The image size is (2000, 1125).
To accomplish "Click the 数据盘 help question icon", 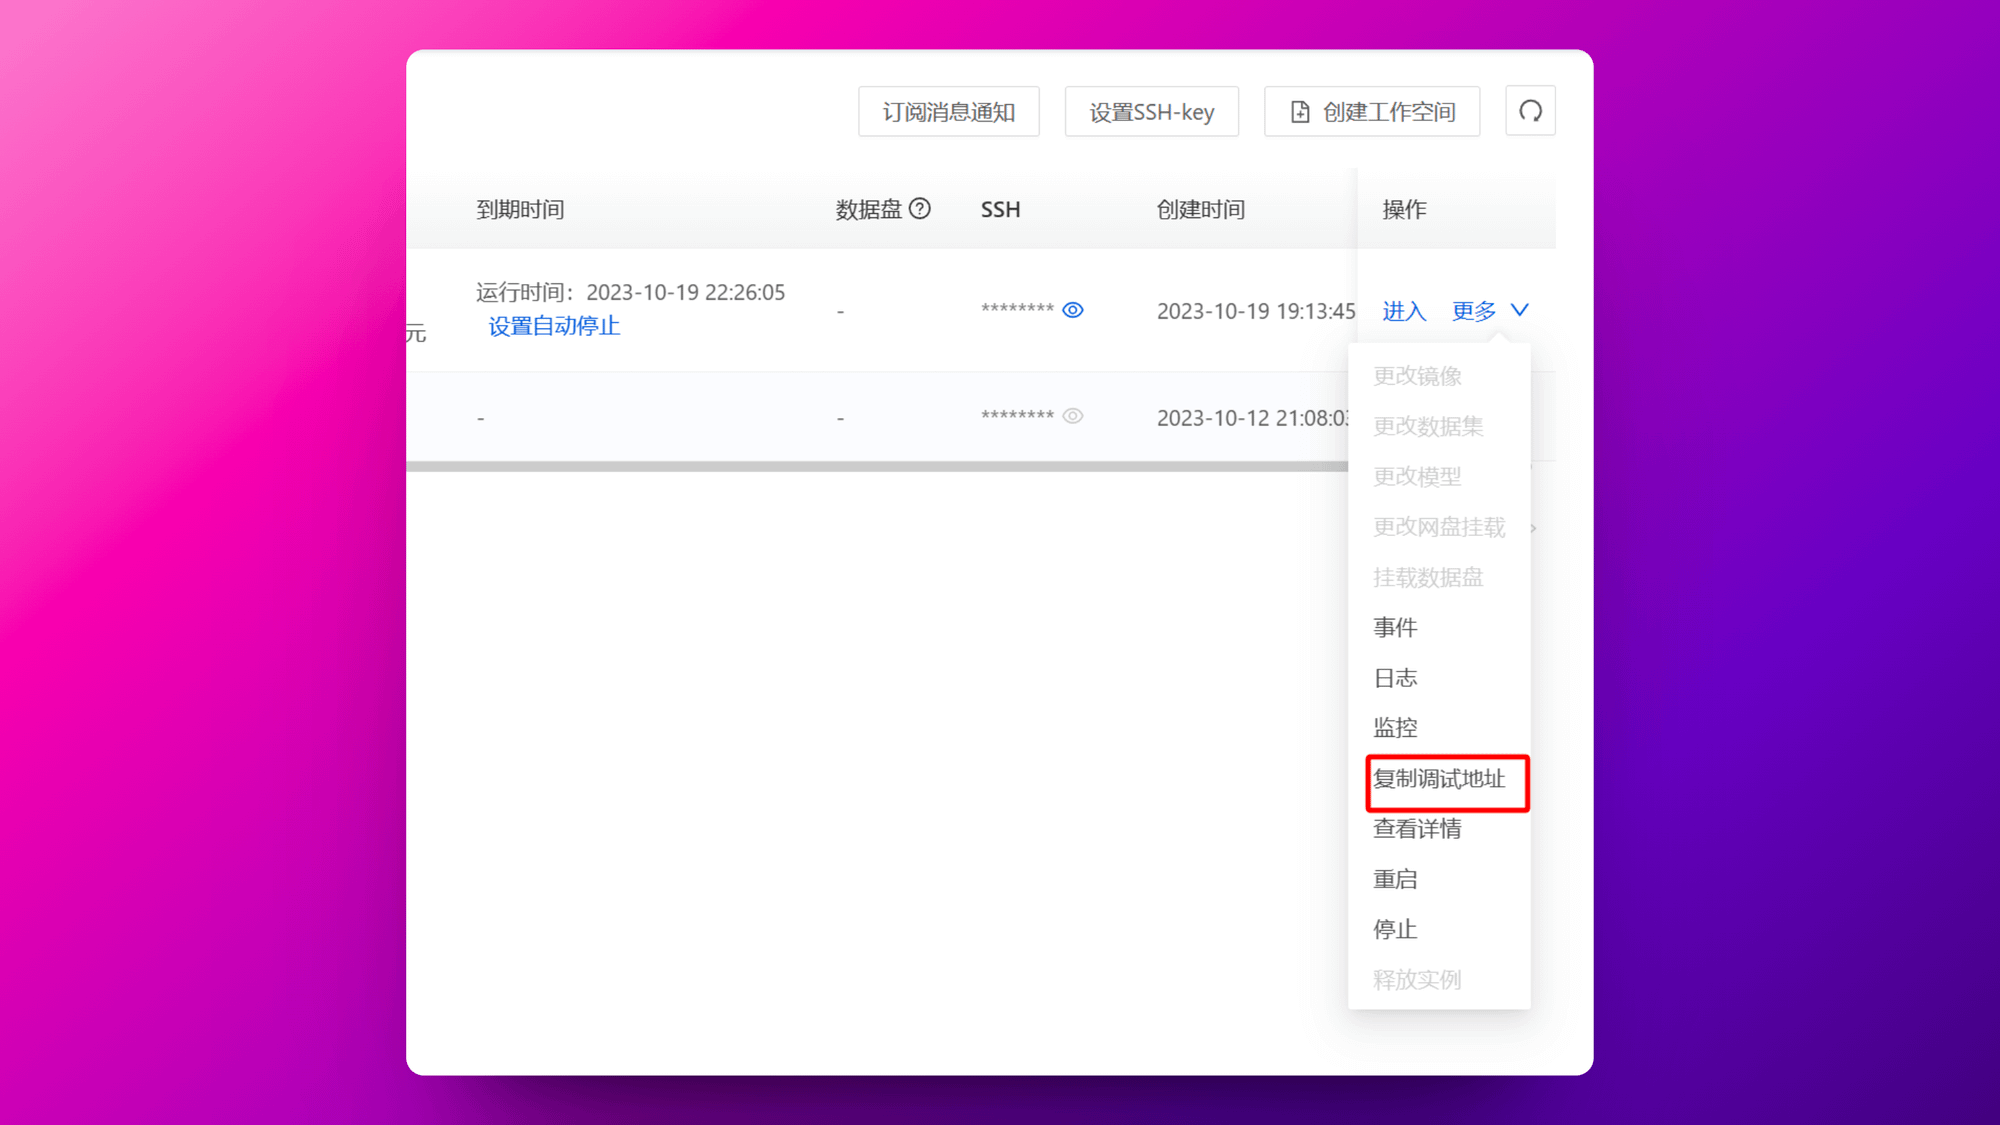I will 920,208.
